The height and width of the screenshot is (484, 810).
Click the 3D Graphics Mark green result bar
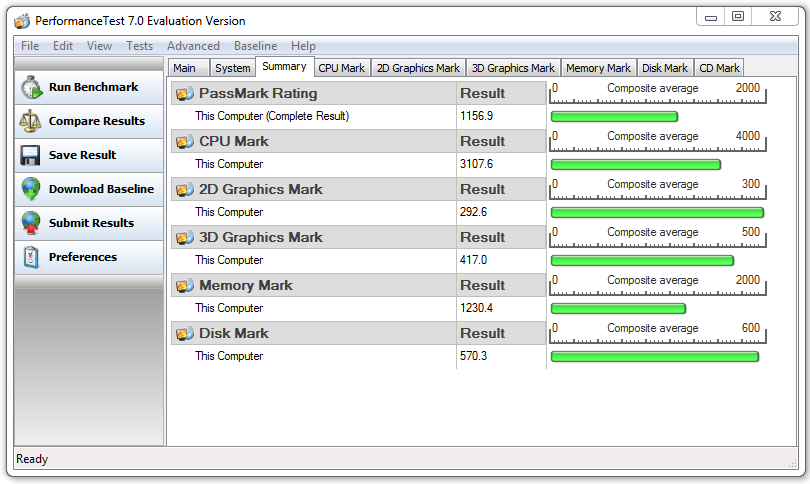pyautogui.click(x=642, y=261)
